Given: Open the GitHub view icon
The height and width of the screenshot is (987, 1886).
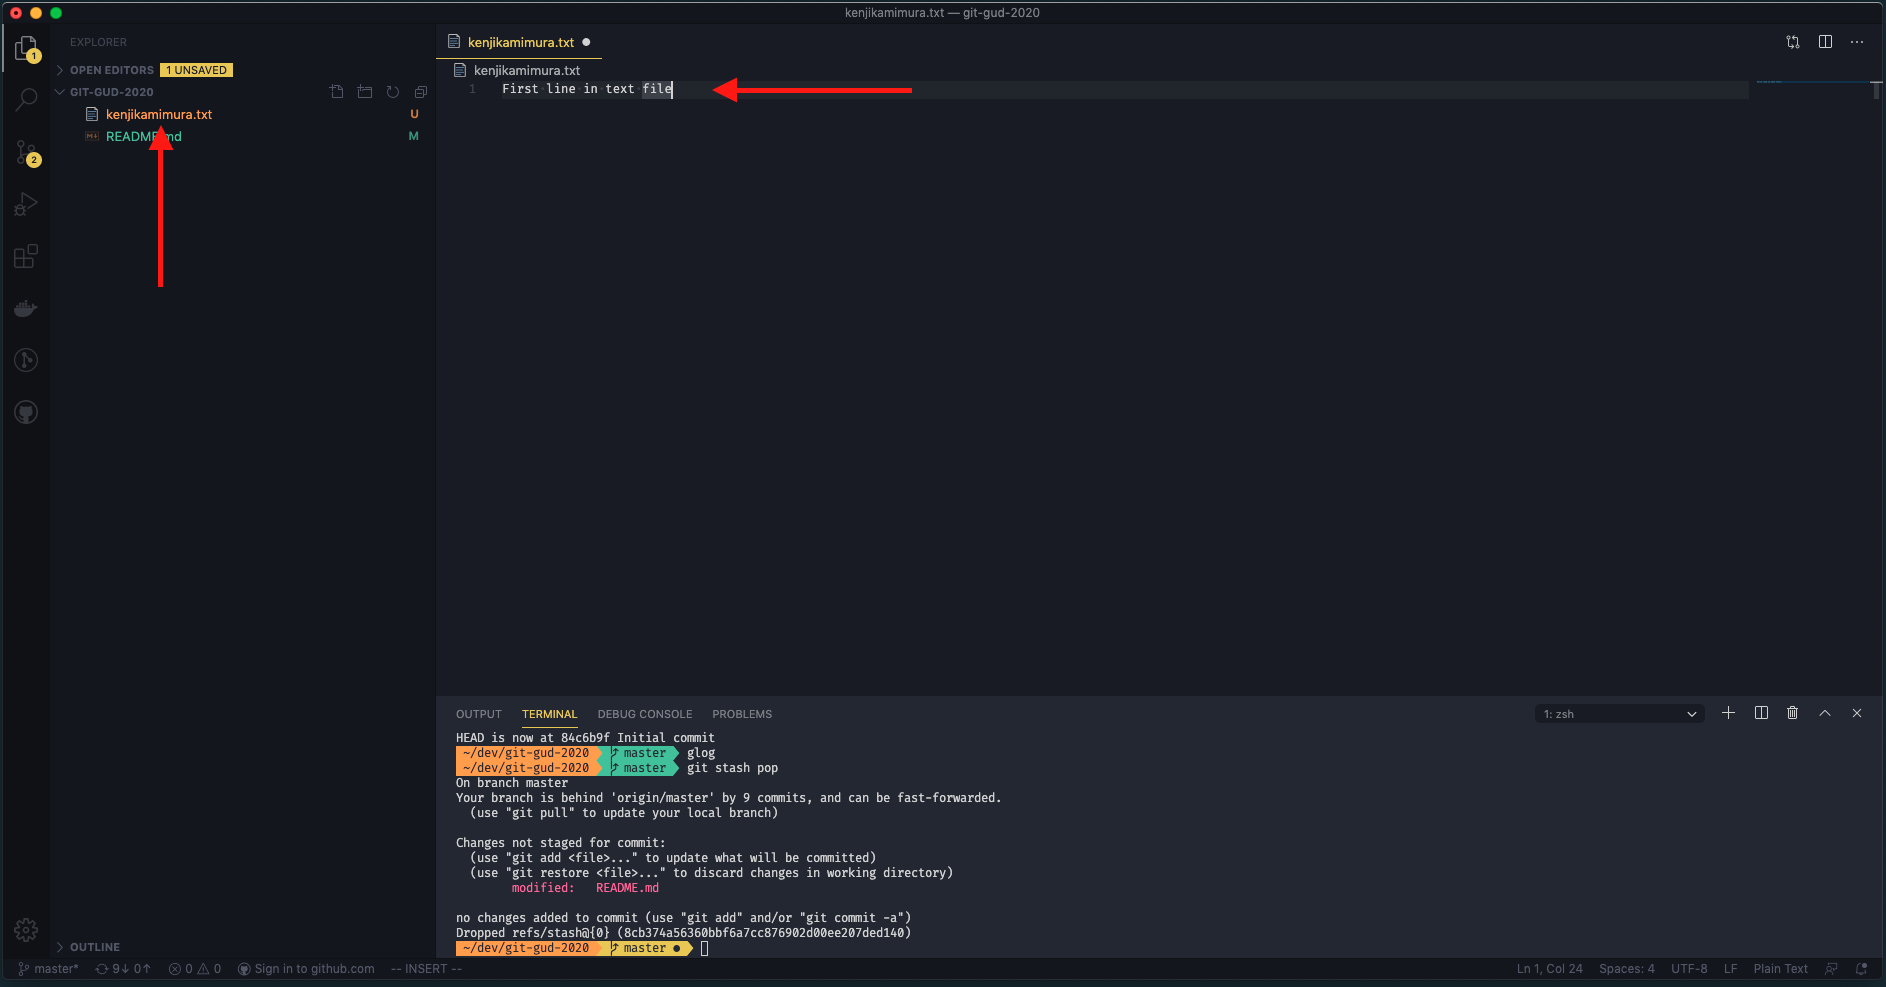Looking at the screenshot, I should (26, 412).
